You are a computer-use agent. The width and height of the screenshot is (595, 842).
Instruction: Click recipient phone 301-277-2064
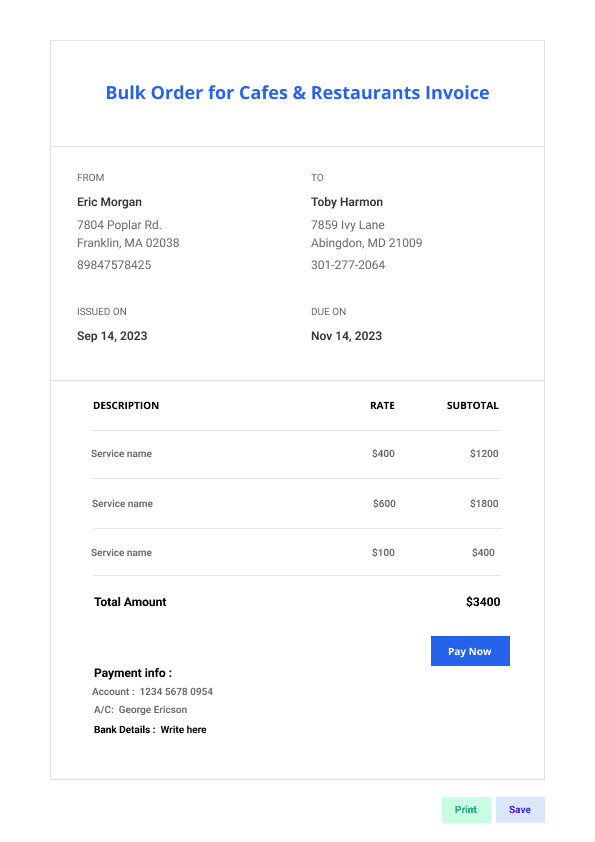(x=348, y=265)
